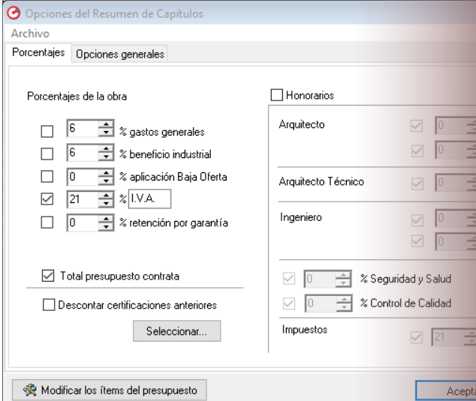Enable the beneficio industrial checkbox
Screen dimensions: 476x401
point(47,154)
